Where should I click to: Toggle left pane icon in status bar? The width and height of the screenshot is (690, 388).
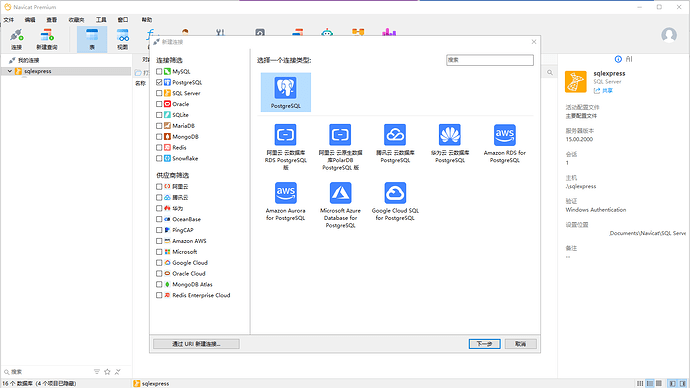(x=672, y=383)
